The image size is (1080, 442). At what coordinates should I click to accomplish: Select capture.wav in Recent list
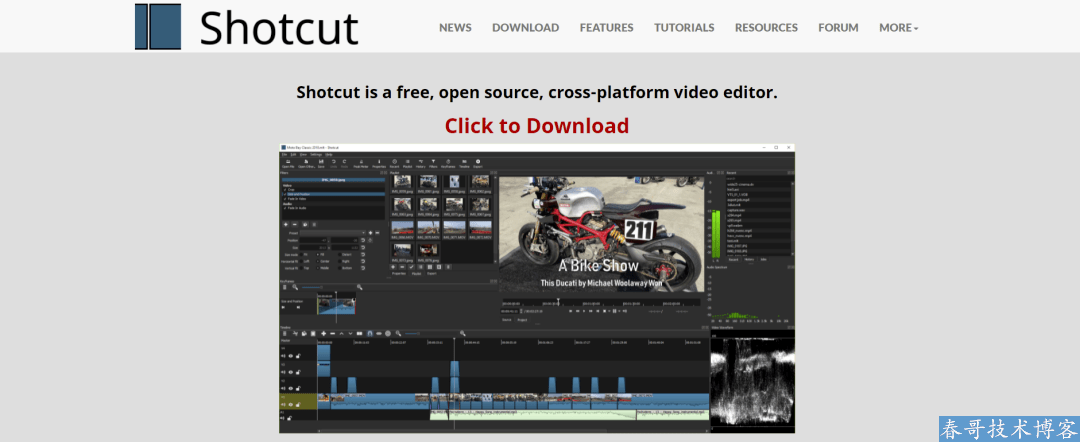(x=758, y=210)
